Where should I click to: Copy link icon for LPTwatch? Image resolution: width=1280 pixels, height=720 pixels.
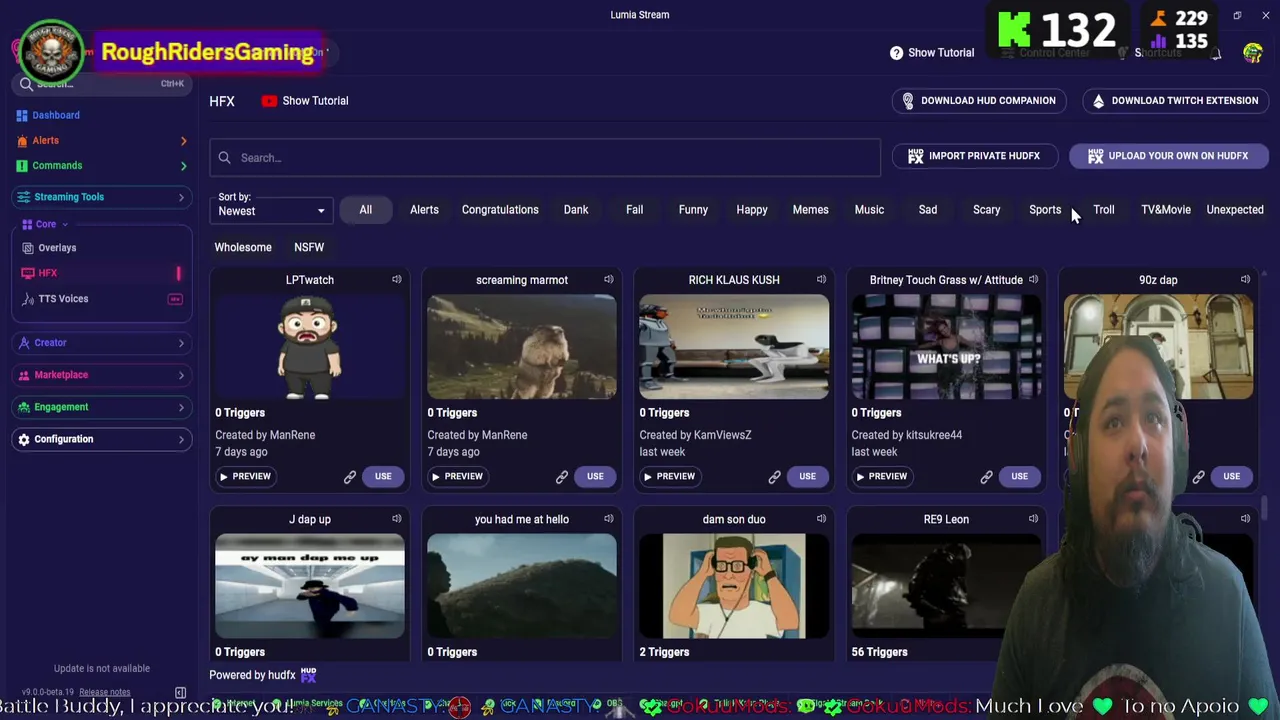coord(350,477)
